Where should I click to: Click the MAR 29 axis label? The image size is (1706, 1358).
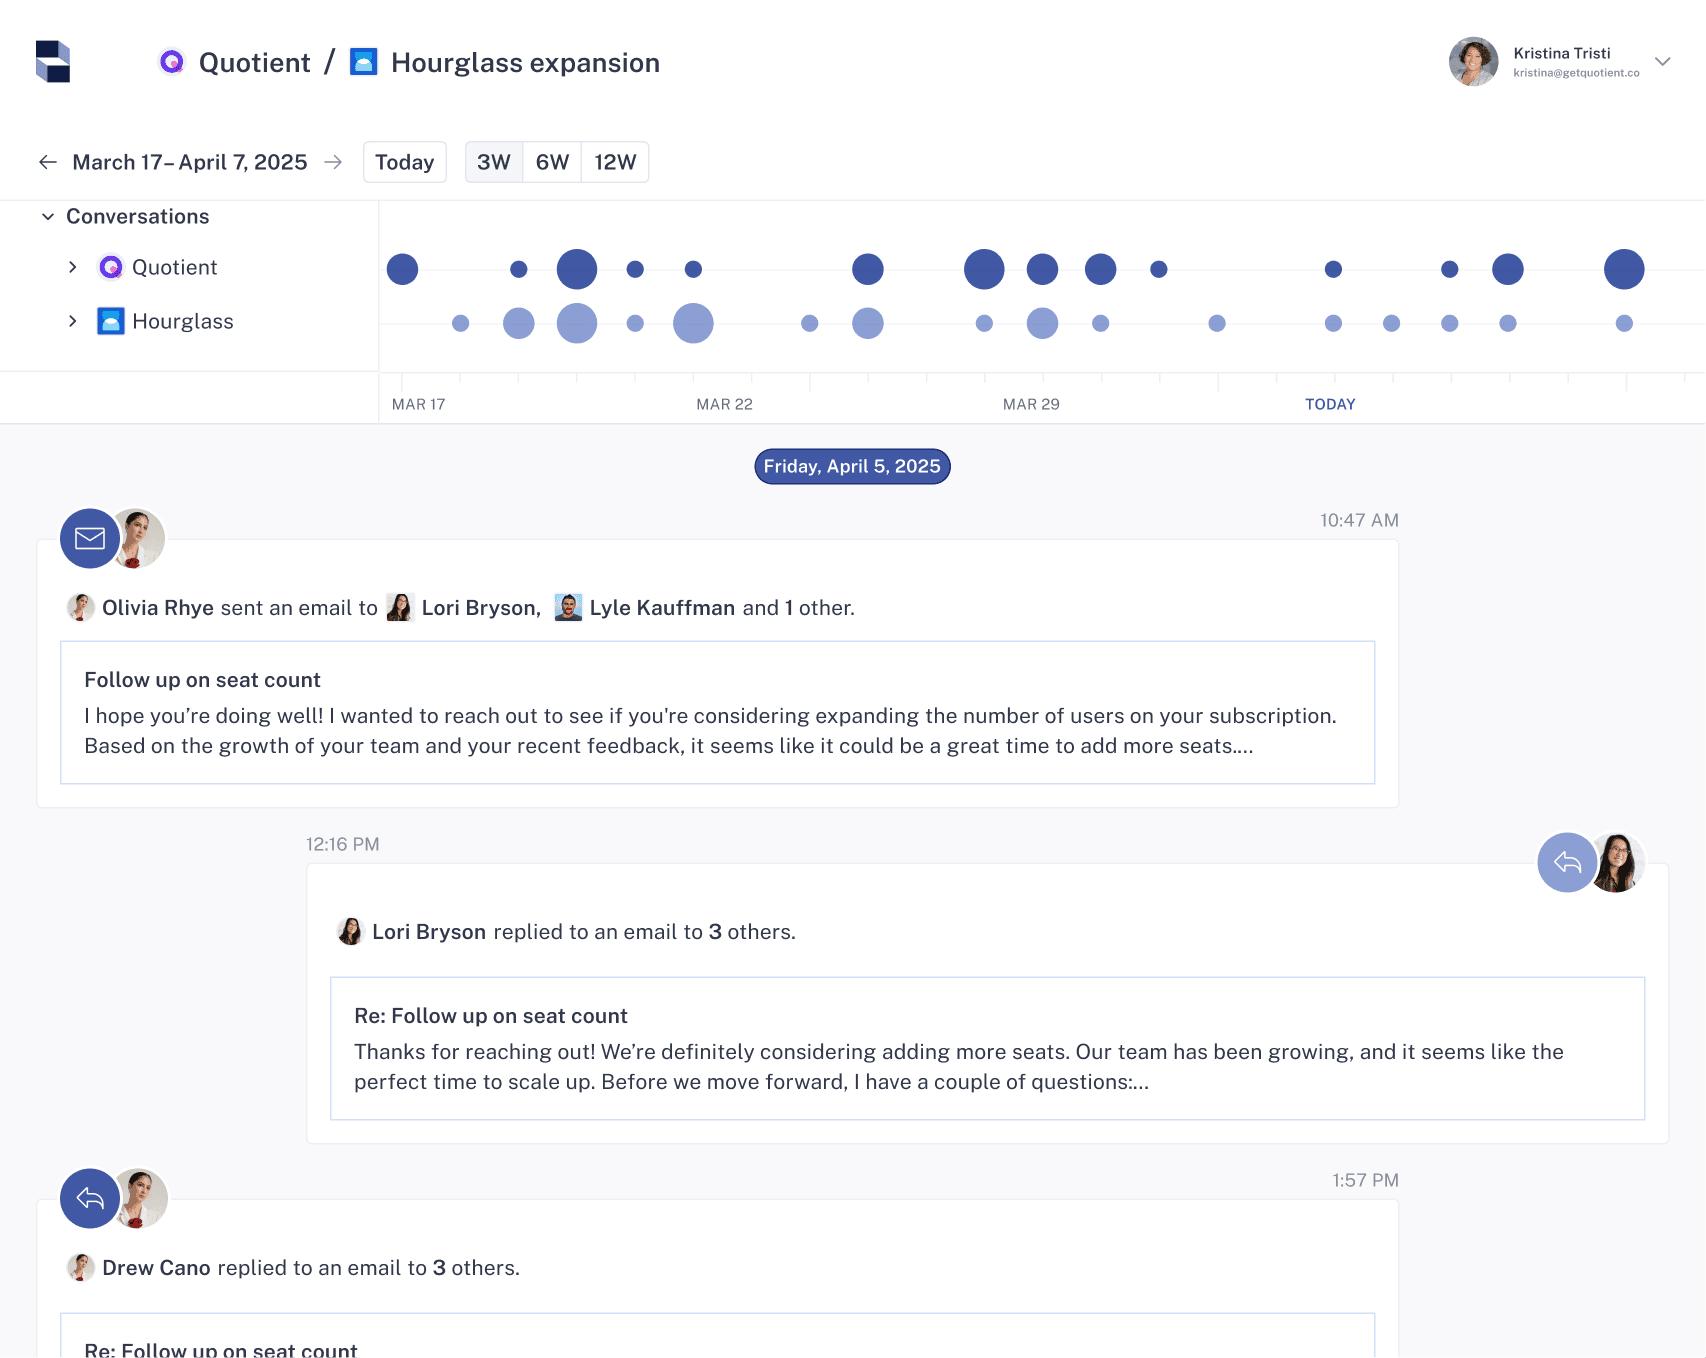(1031, 404)
